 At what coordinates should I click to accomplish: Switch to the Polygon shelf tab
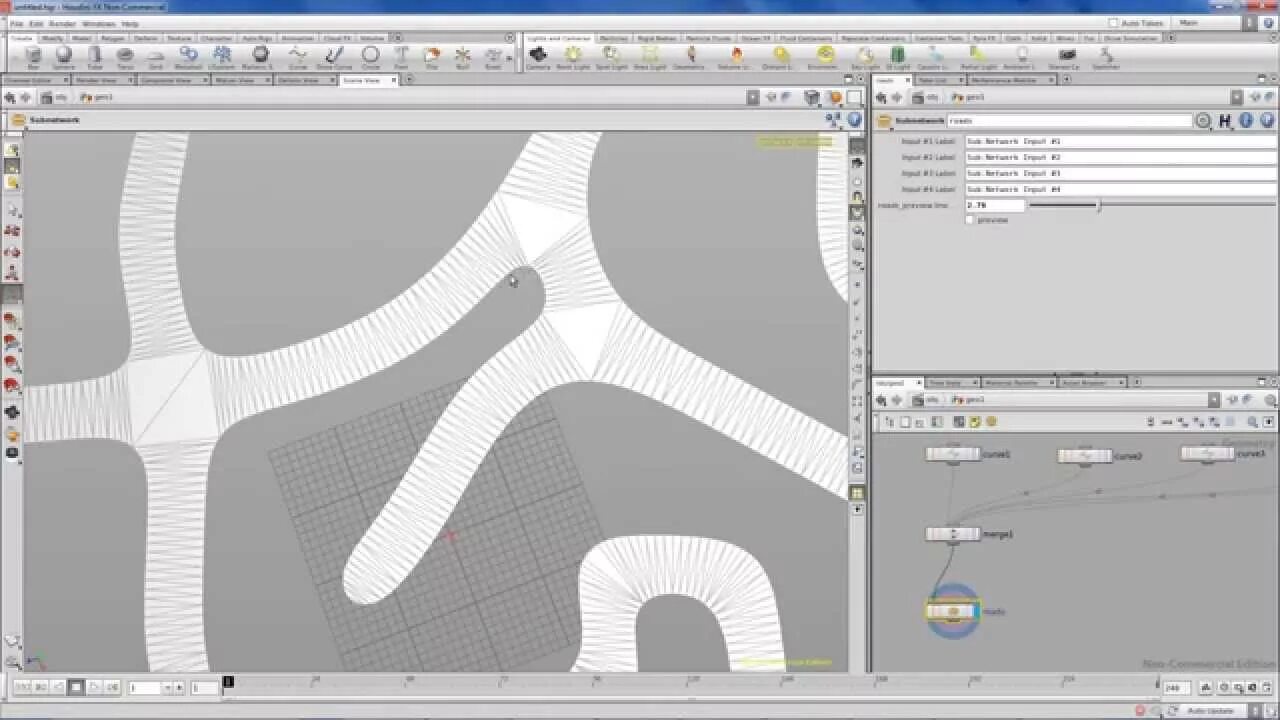pos(113,38)
